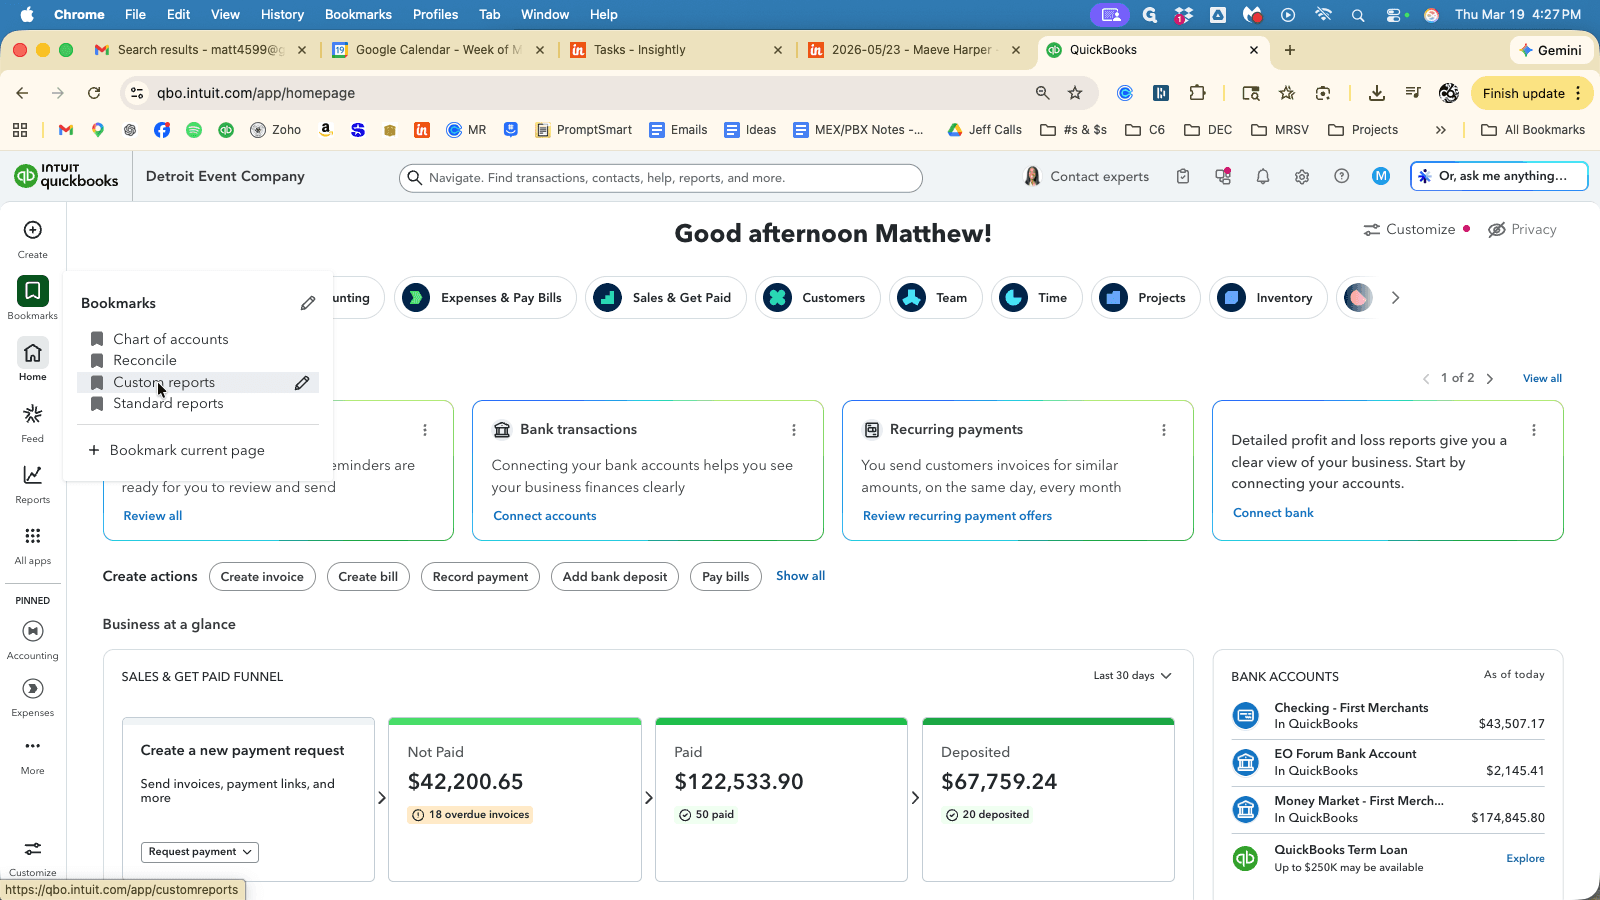Edit the Bookmarks list with pencil icon
Viewport: 1600px width, 900px height.
[x=308, y=303]
